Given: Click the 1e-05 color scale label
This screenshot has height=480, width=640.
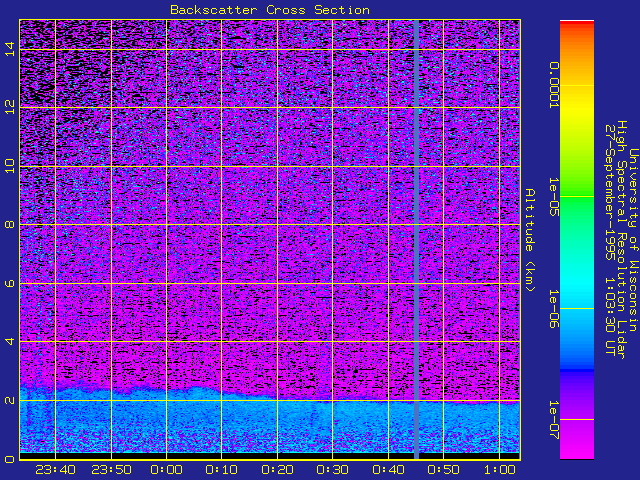Looking at the screenshot, I should 553,197.
